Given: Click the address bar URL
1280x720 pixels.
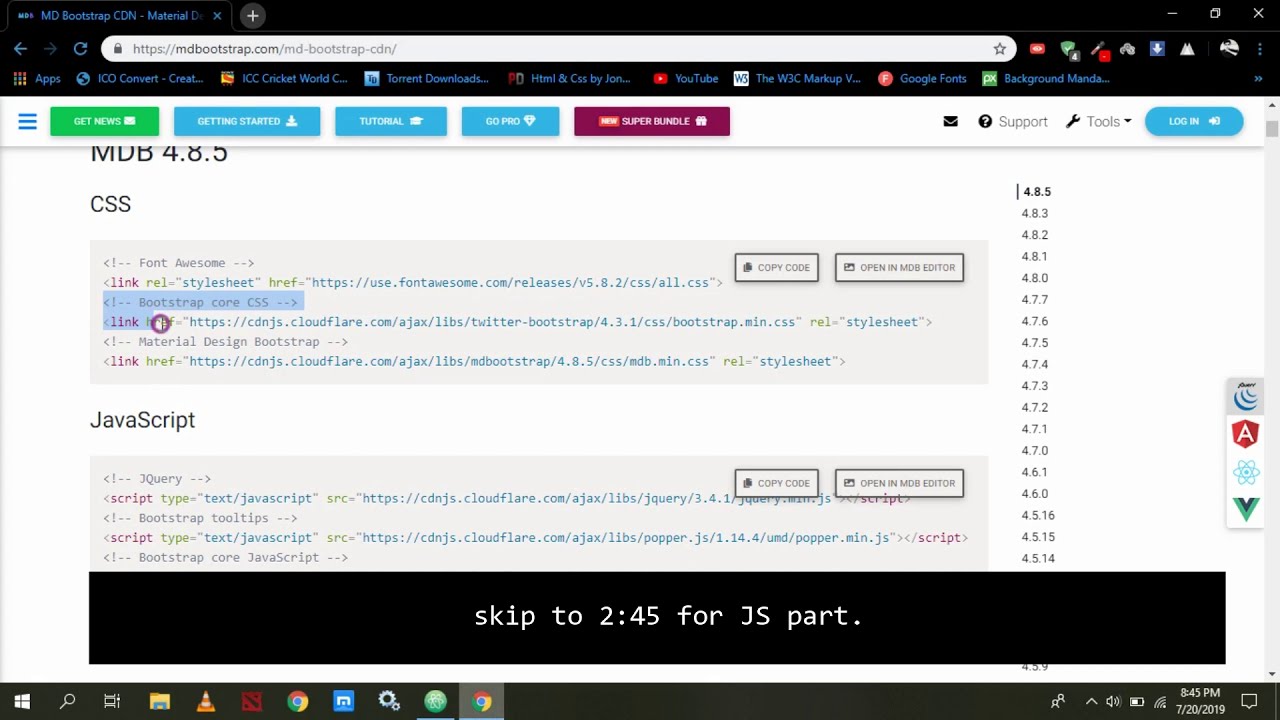Looking at the screenshot, I should click(x=264, y=48).
